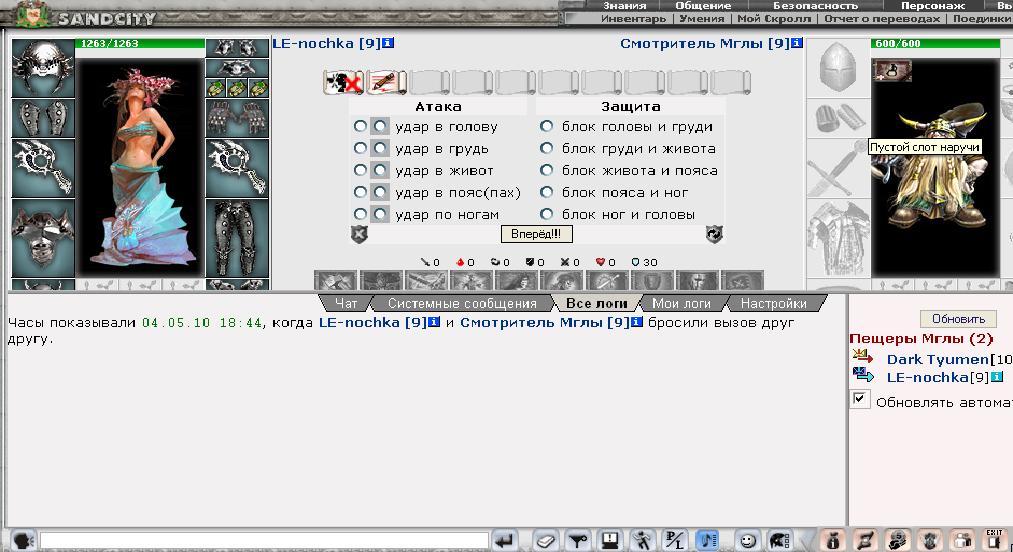Click the P/L toolbar icon
This screenshot has width=1013, height=552.
tap(674, 540)
